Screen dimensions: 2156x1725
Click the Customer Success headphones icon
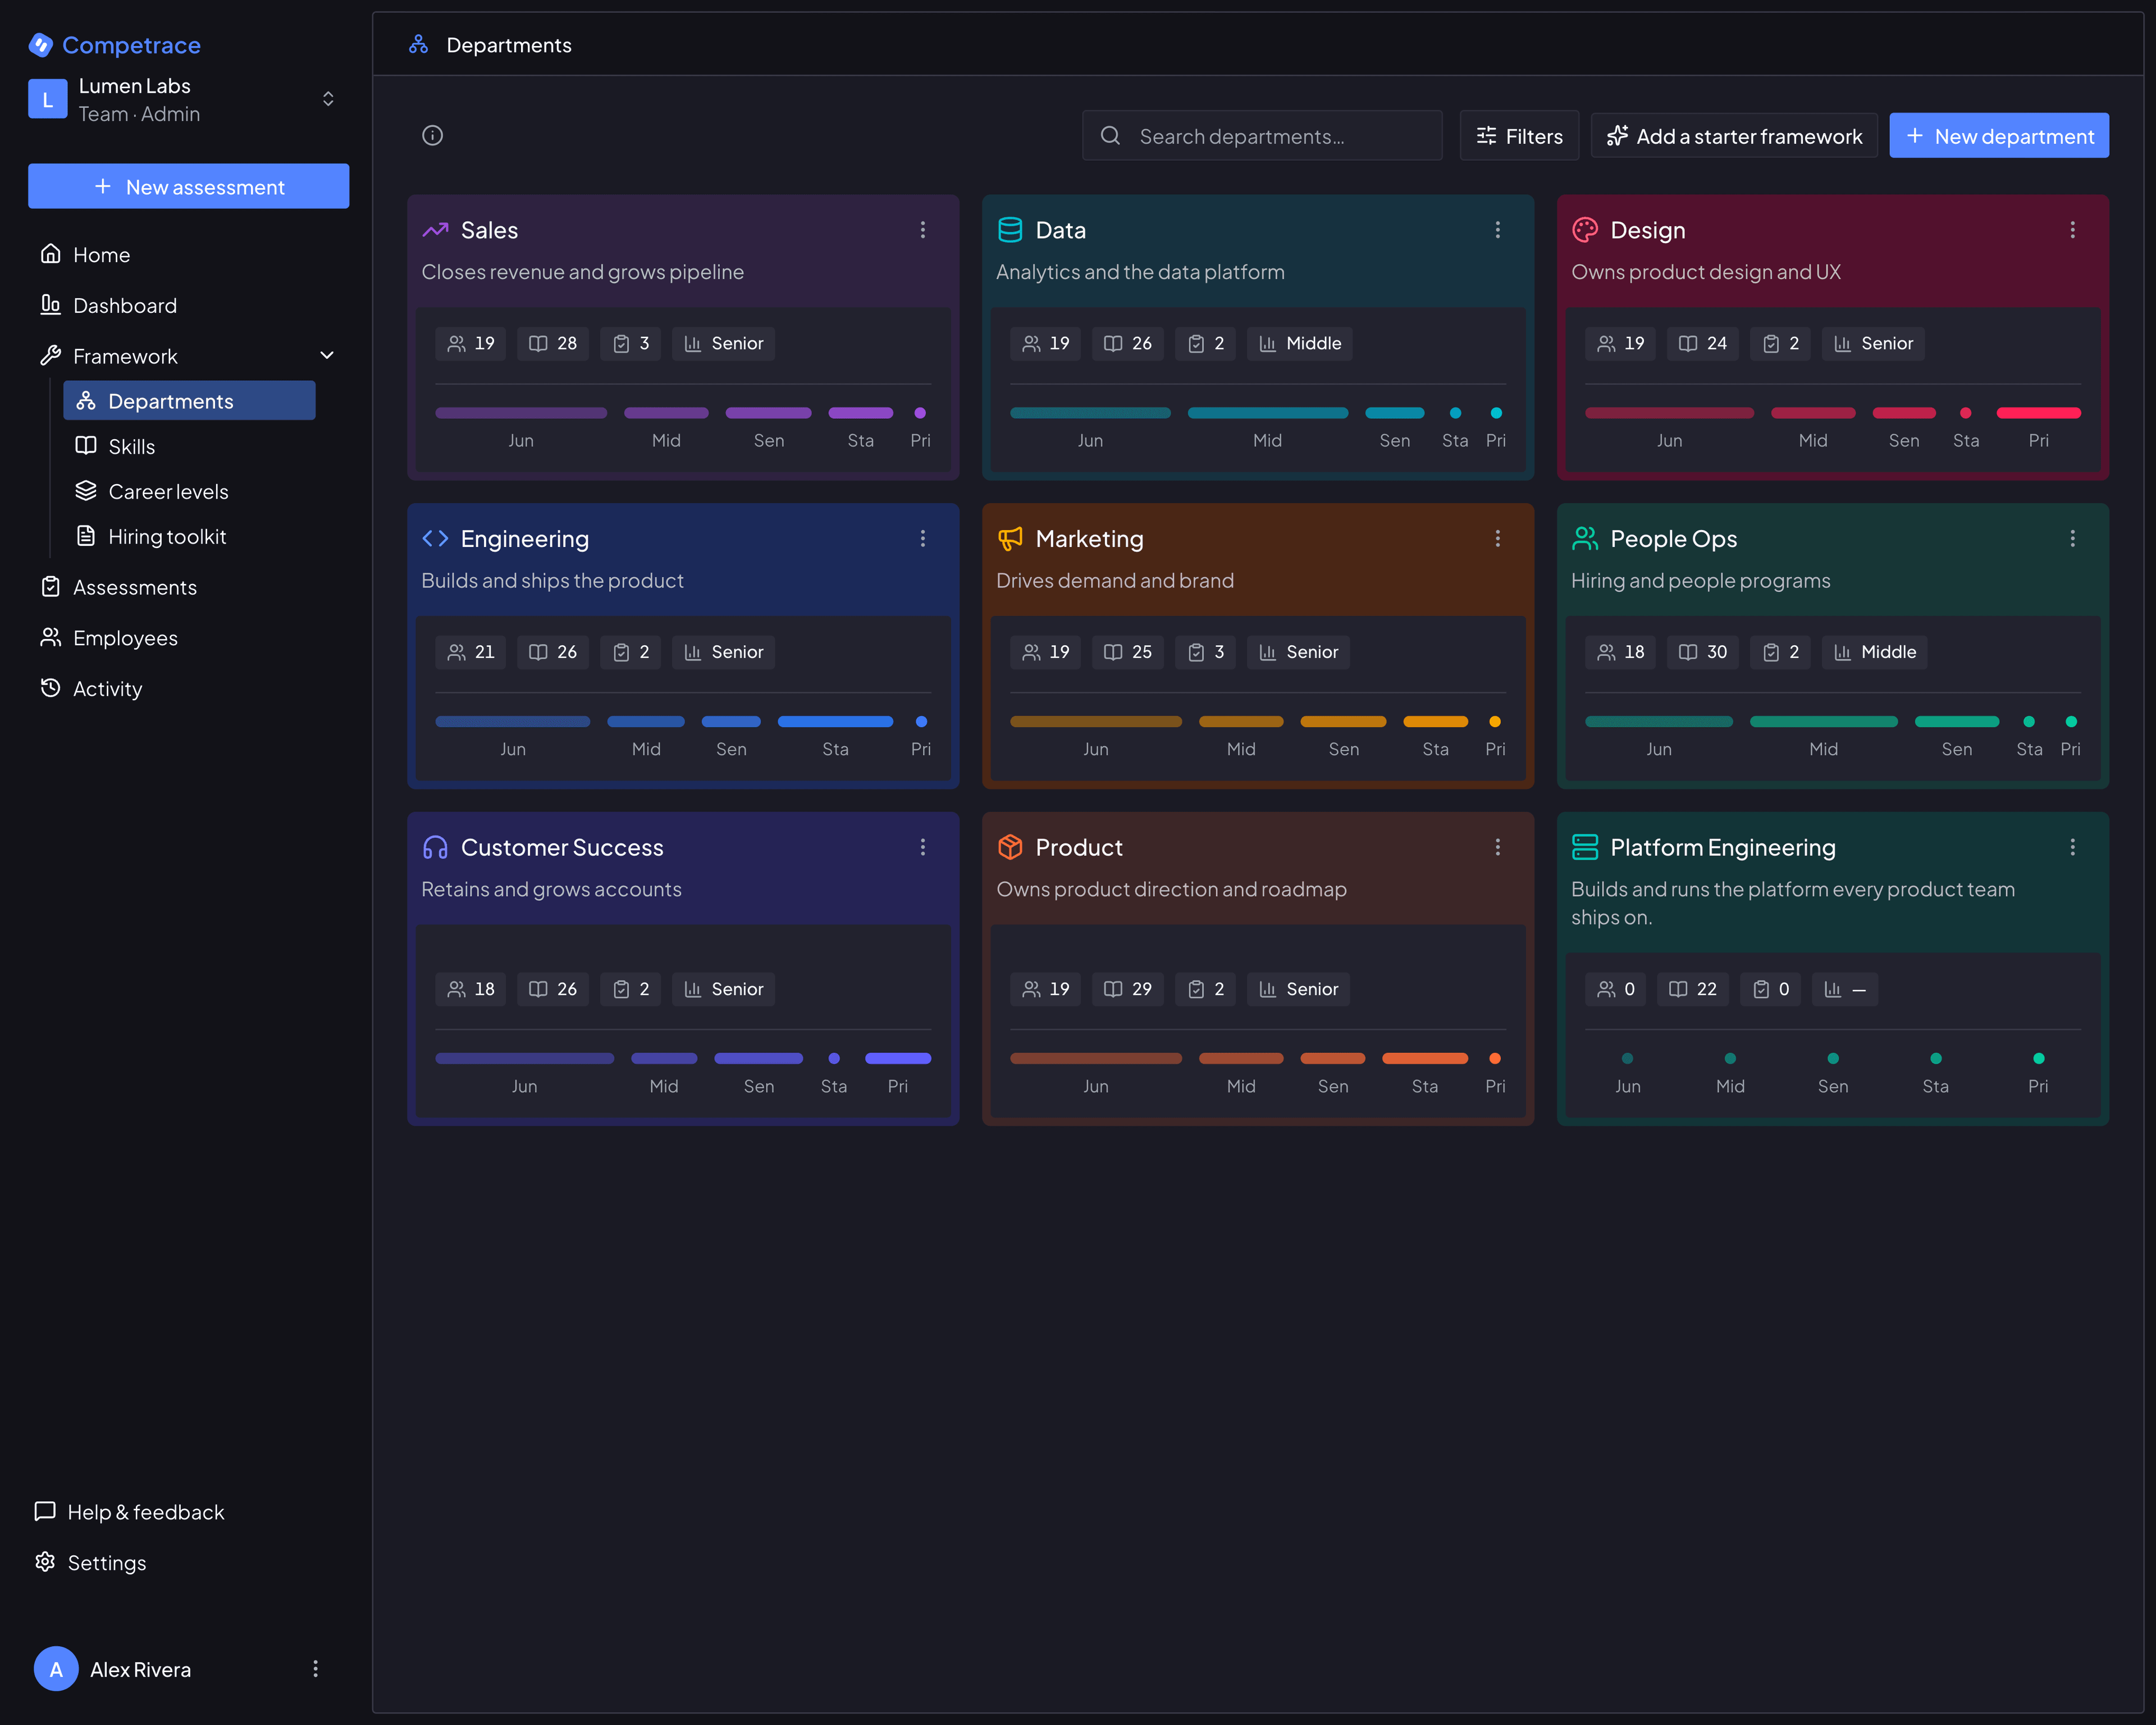435,847
